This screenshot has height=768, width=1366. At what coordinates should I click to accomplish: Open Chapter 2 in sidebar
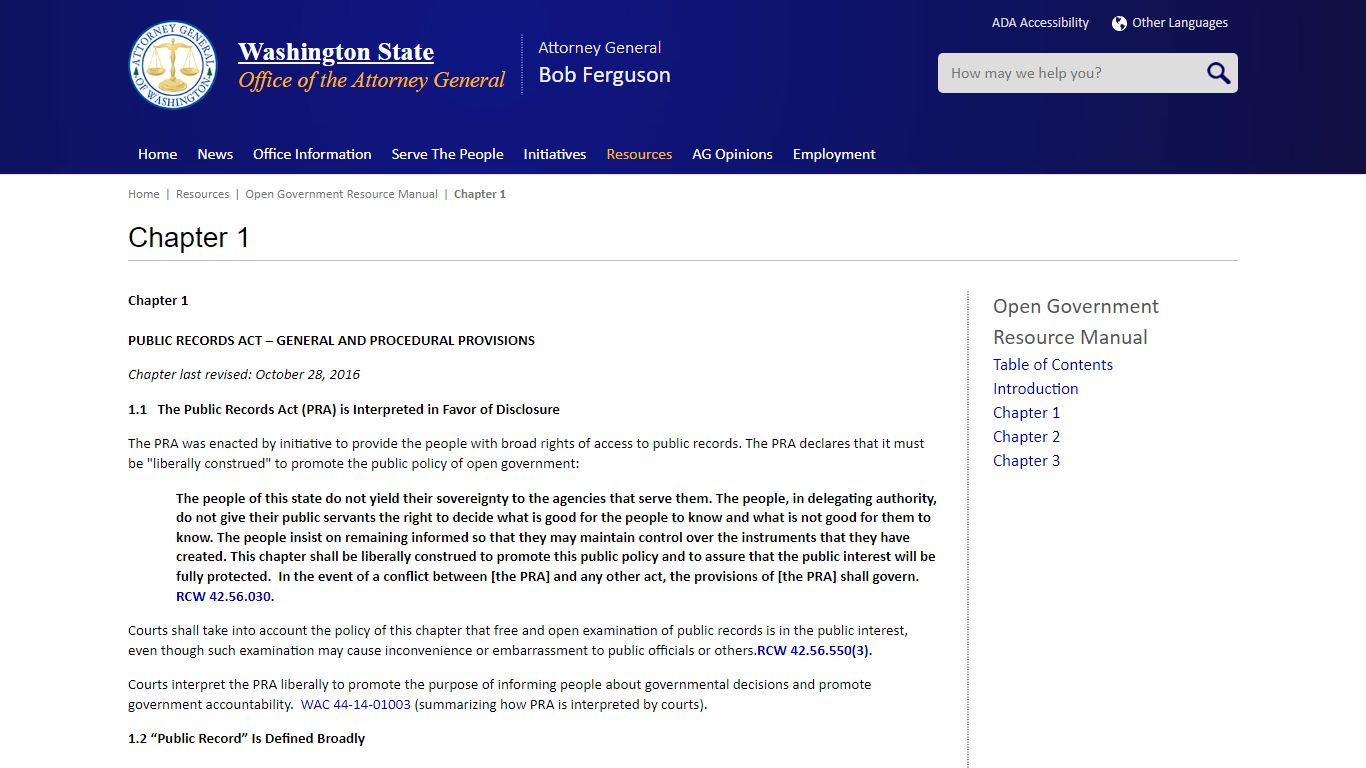coord(1026,437)
